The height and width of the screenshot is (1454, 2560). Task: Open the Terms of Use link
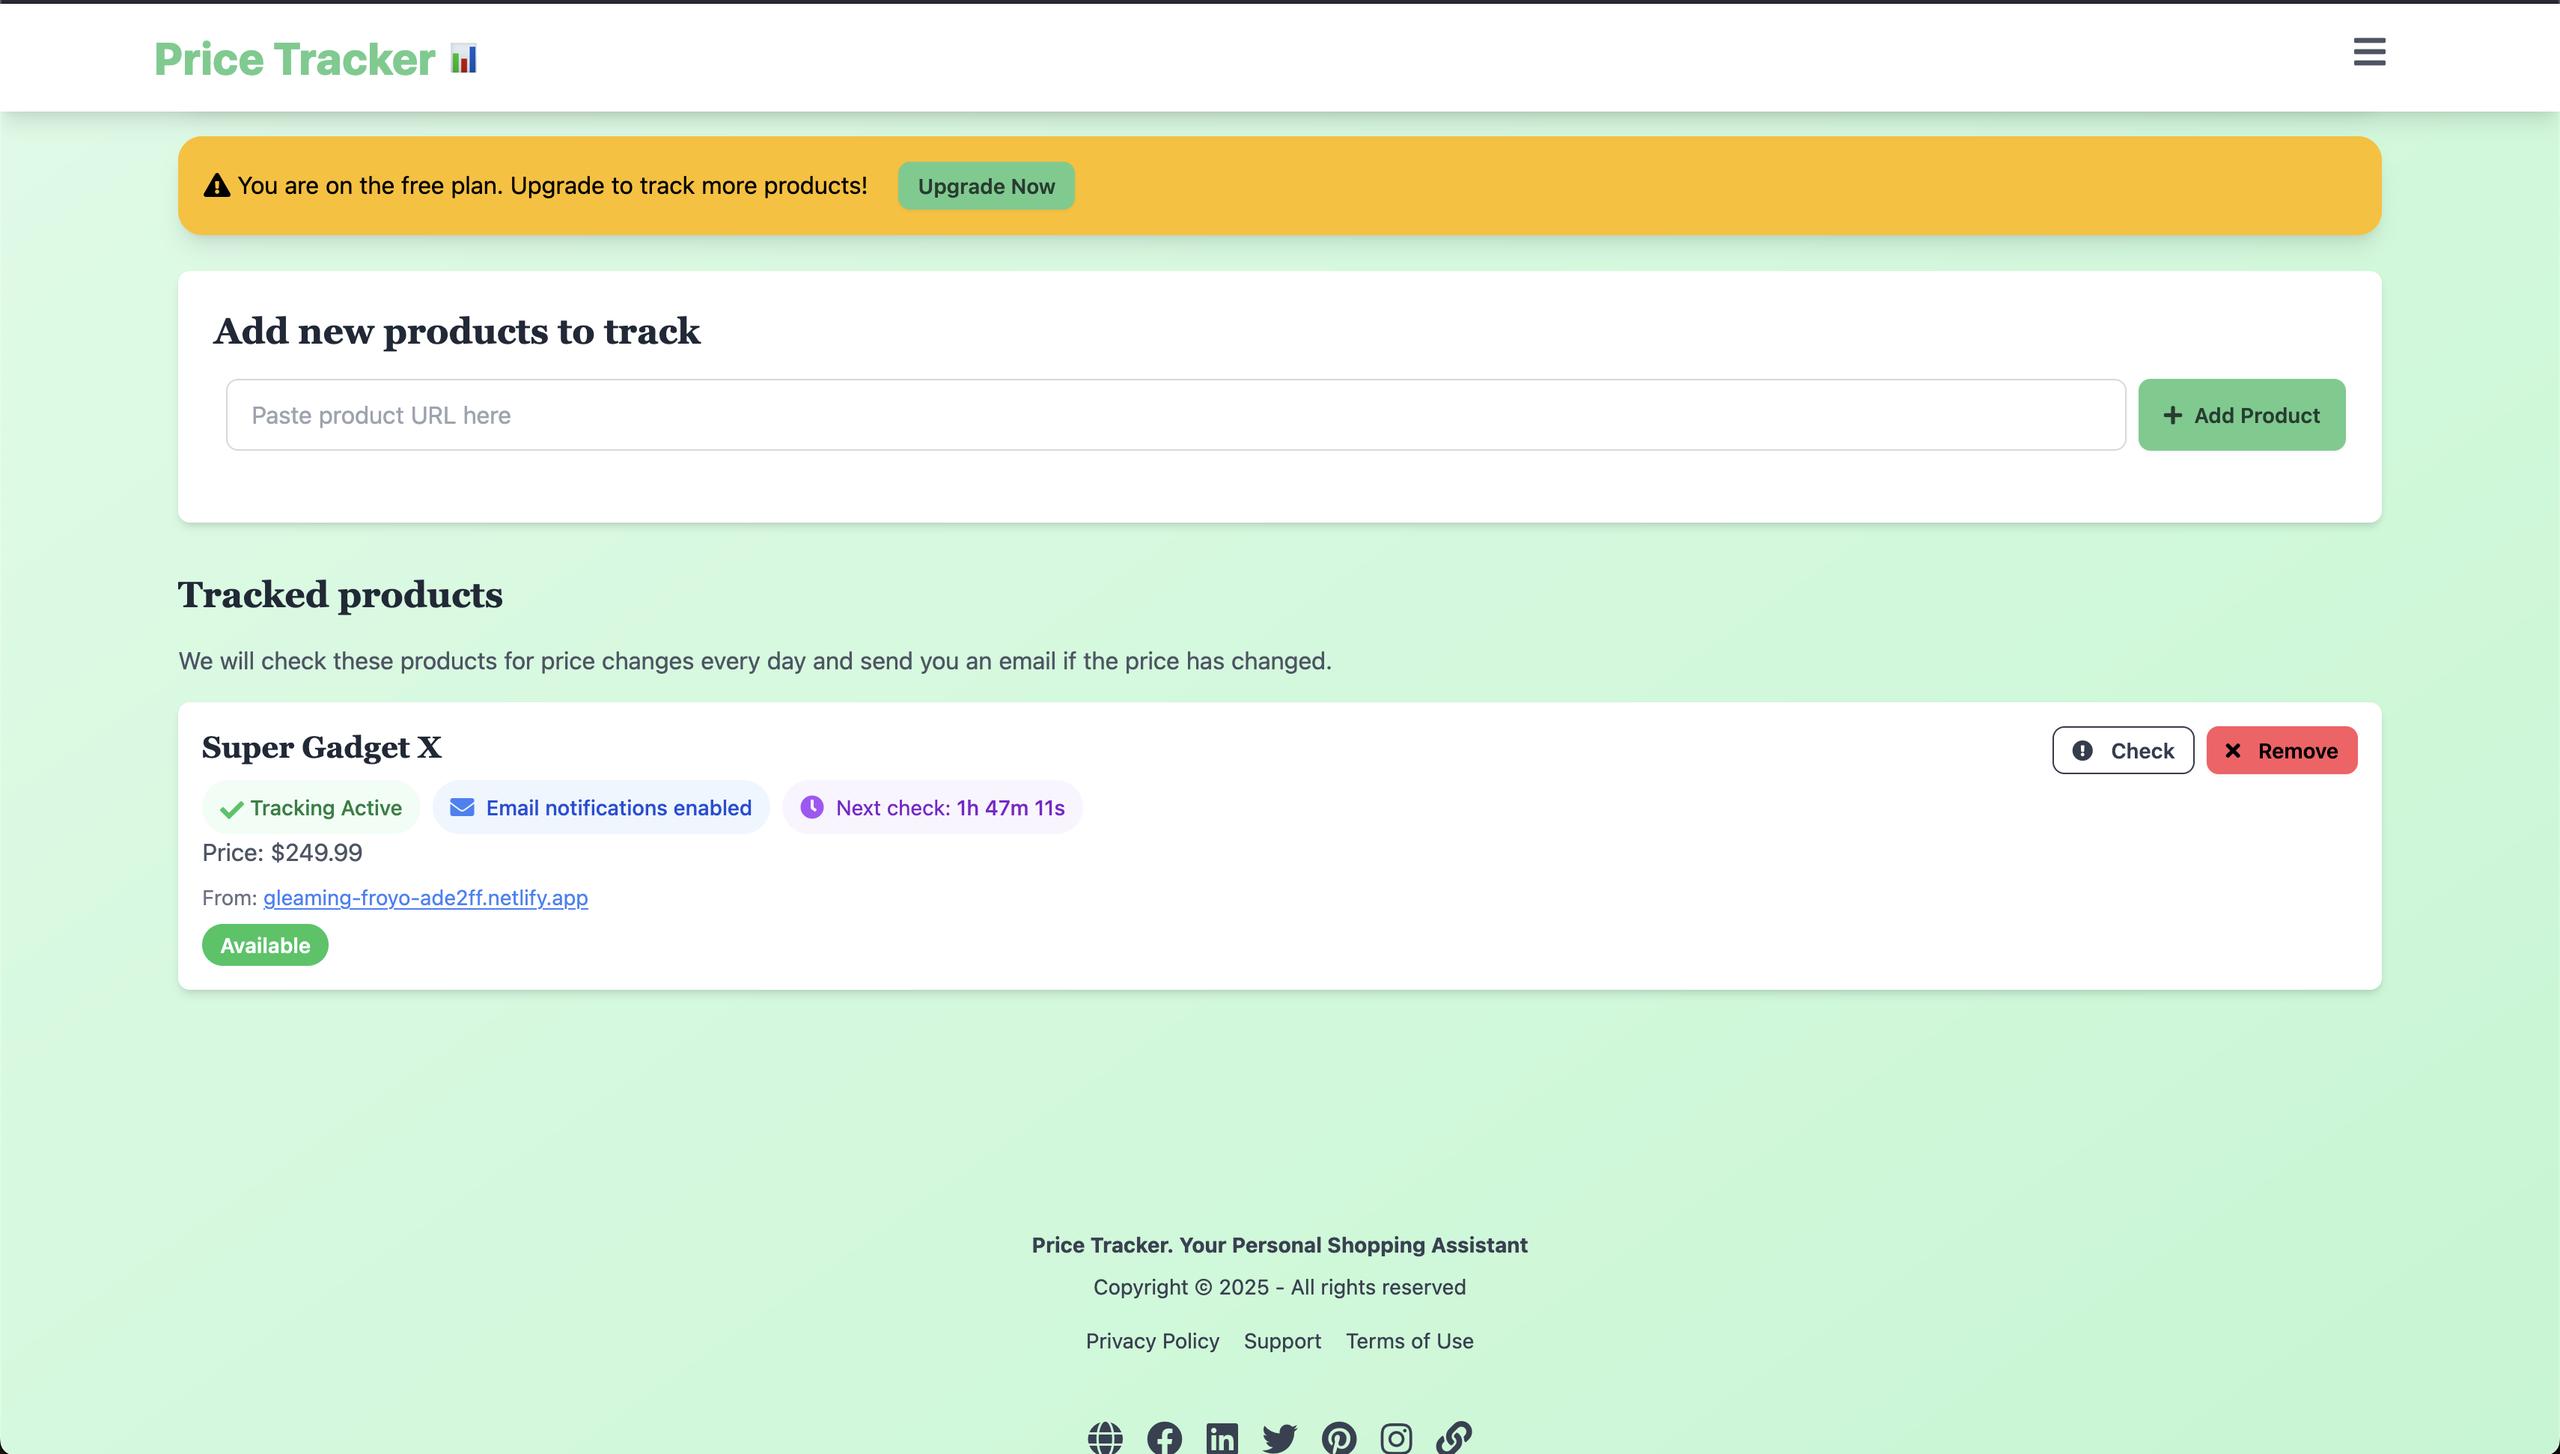pyautogui.click(x=1409, y=1341)
